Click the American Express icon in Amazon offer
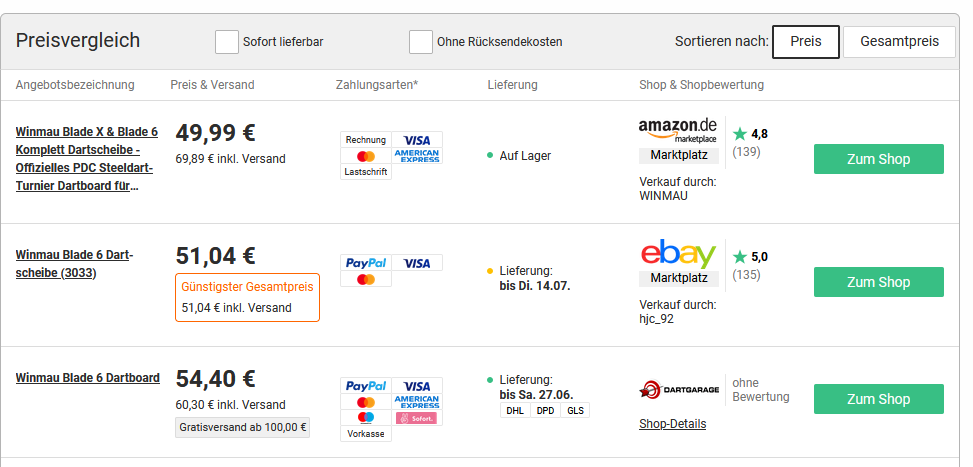This screenshot has width=973, height=467. [x=417, y=156]
